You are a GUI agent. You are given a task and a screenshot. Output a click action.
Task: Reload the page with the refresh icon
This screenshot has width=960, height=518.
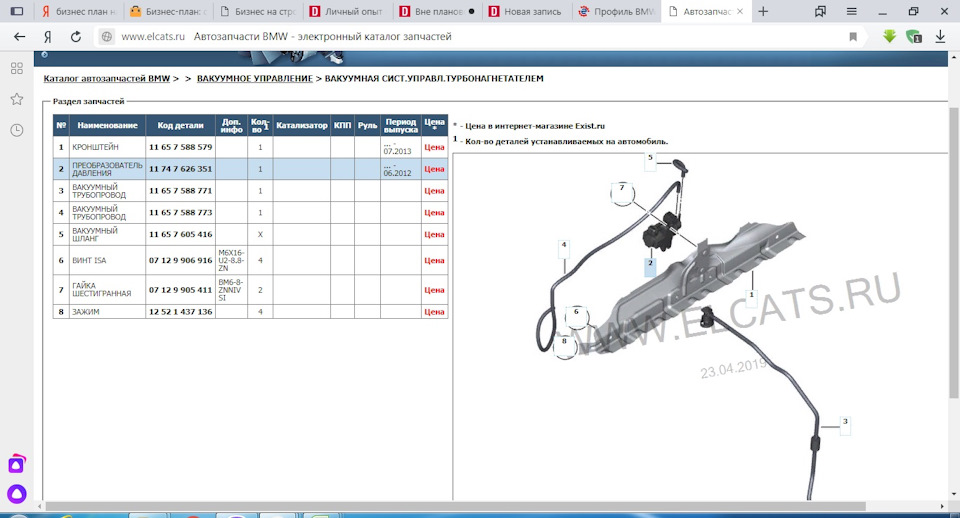tap(75, 37)
